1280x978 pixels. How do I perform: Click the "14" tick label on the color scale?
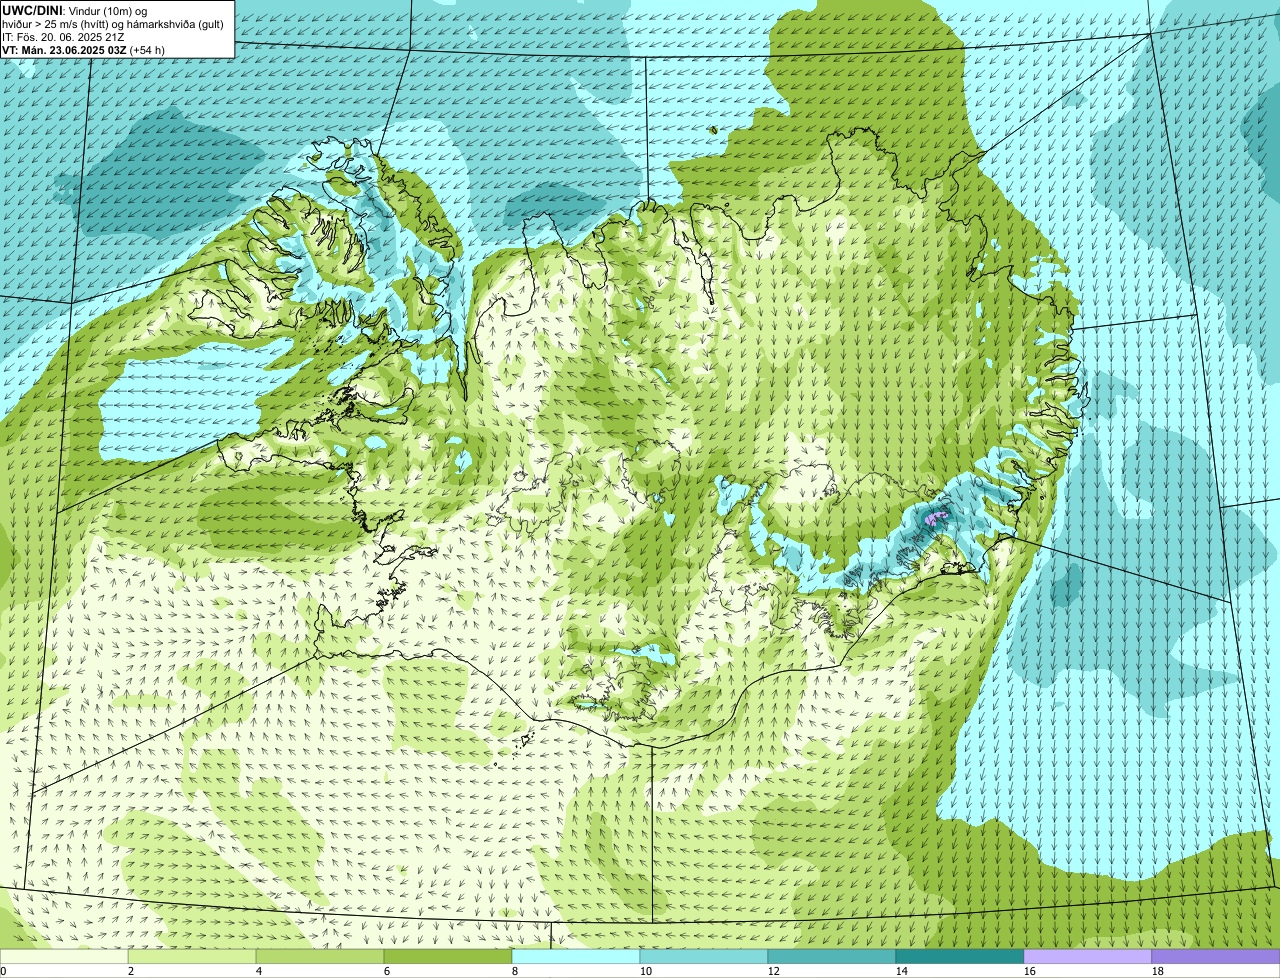click(x=902, y=971)
